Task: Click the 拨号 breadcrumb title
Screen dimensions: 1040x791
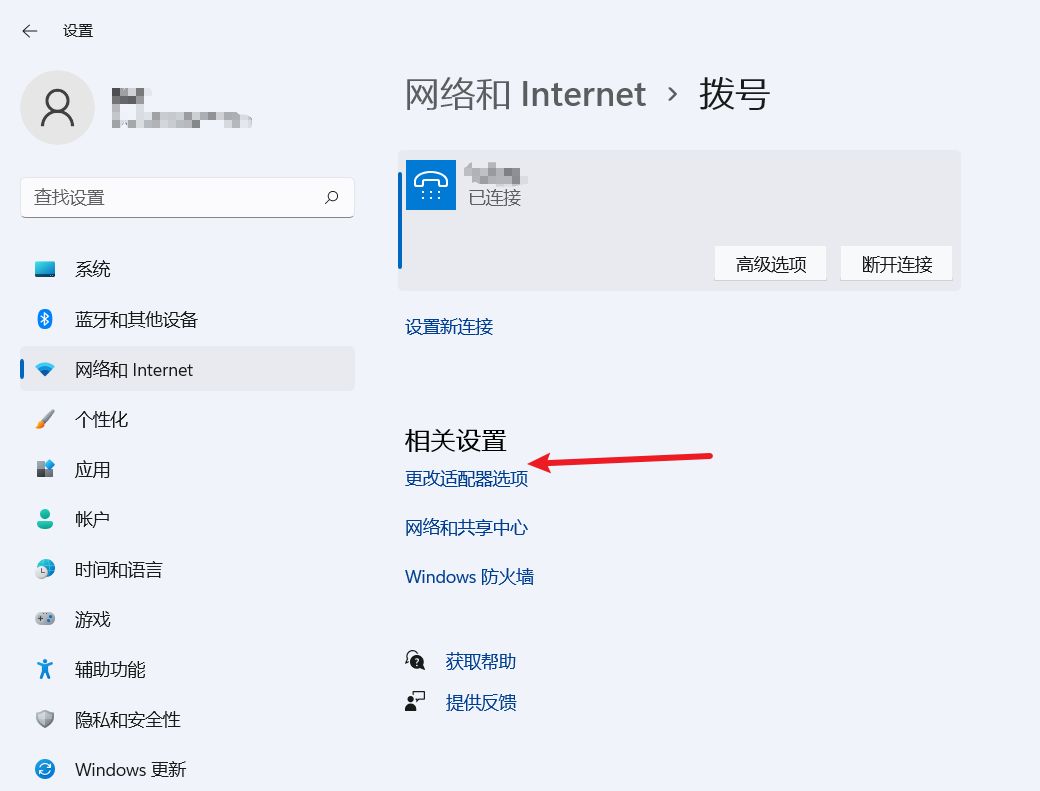Action: click(734, 93)
